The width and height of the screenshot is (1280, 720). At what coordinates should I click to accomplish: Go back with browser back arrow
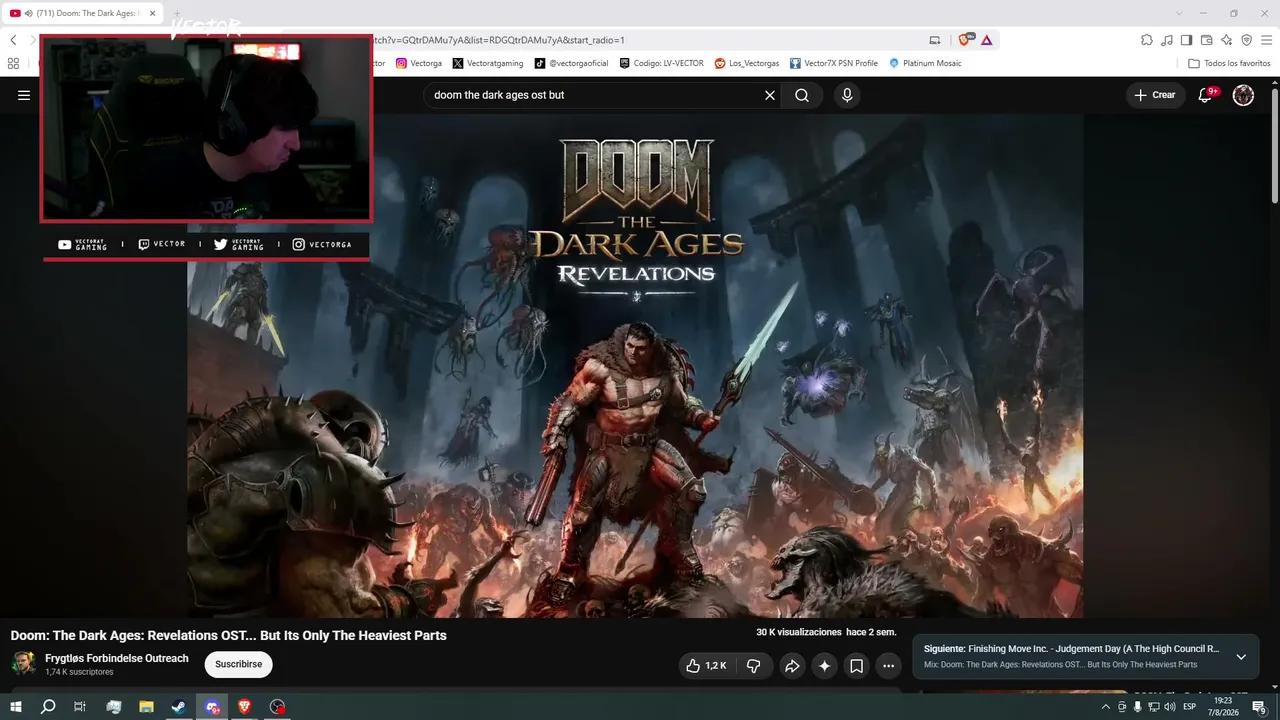[13, 40]
